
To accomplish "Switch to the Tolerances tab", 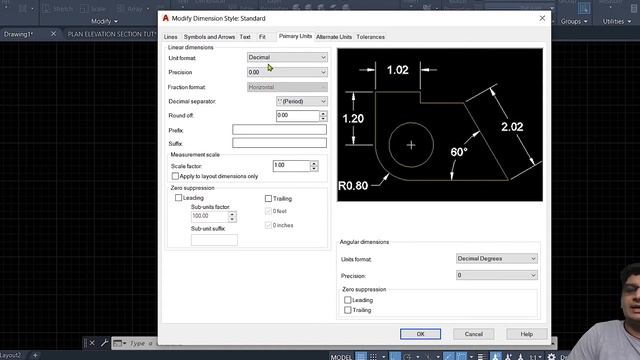I will pos(371,37).
